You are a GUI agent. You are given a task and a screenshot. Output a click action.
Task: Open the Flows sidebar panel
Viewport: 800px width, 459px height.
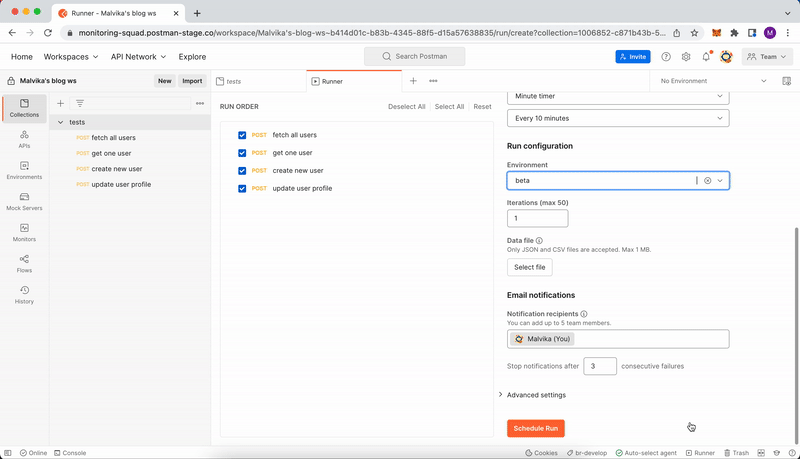pyautogui.click(x=24, y=264)
